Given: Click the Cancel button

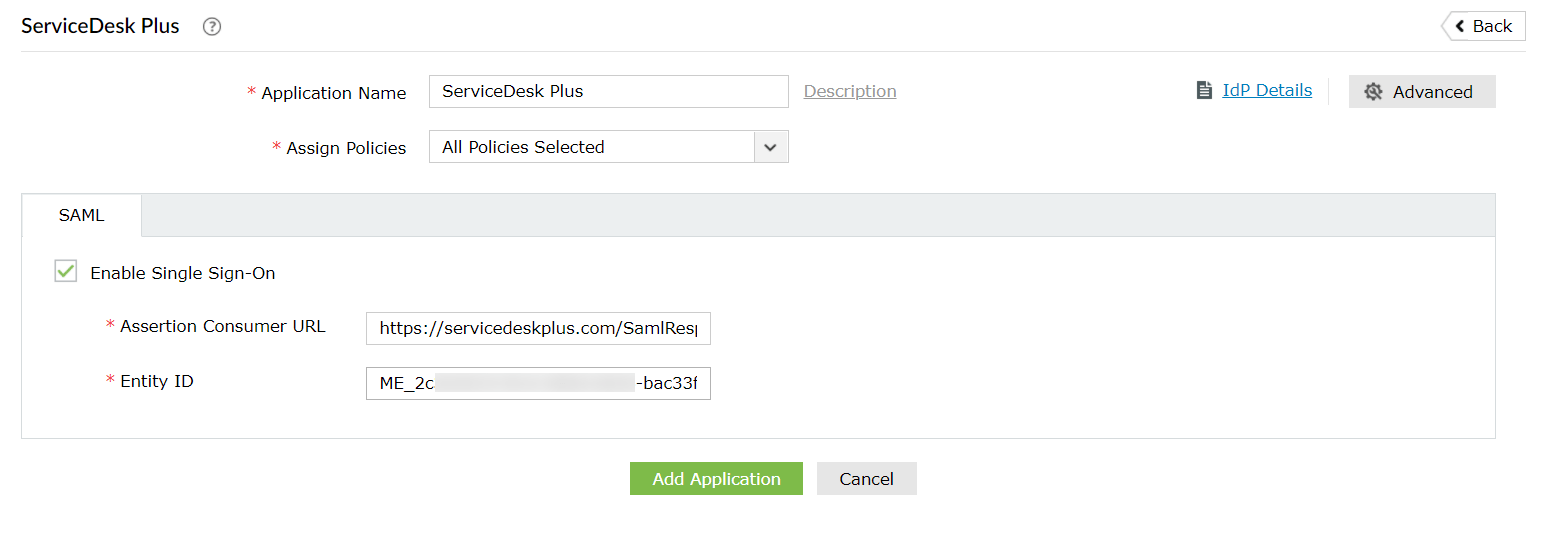Looking at the screenshot, I should (x=866, y=479).
